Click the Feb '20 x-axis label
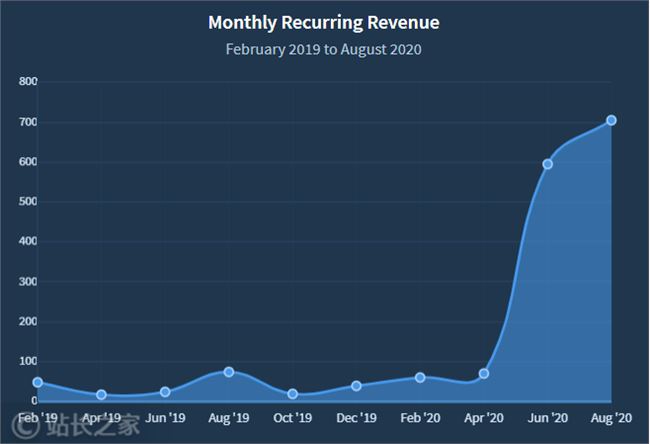 pos(420,418)
